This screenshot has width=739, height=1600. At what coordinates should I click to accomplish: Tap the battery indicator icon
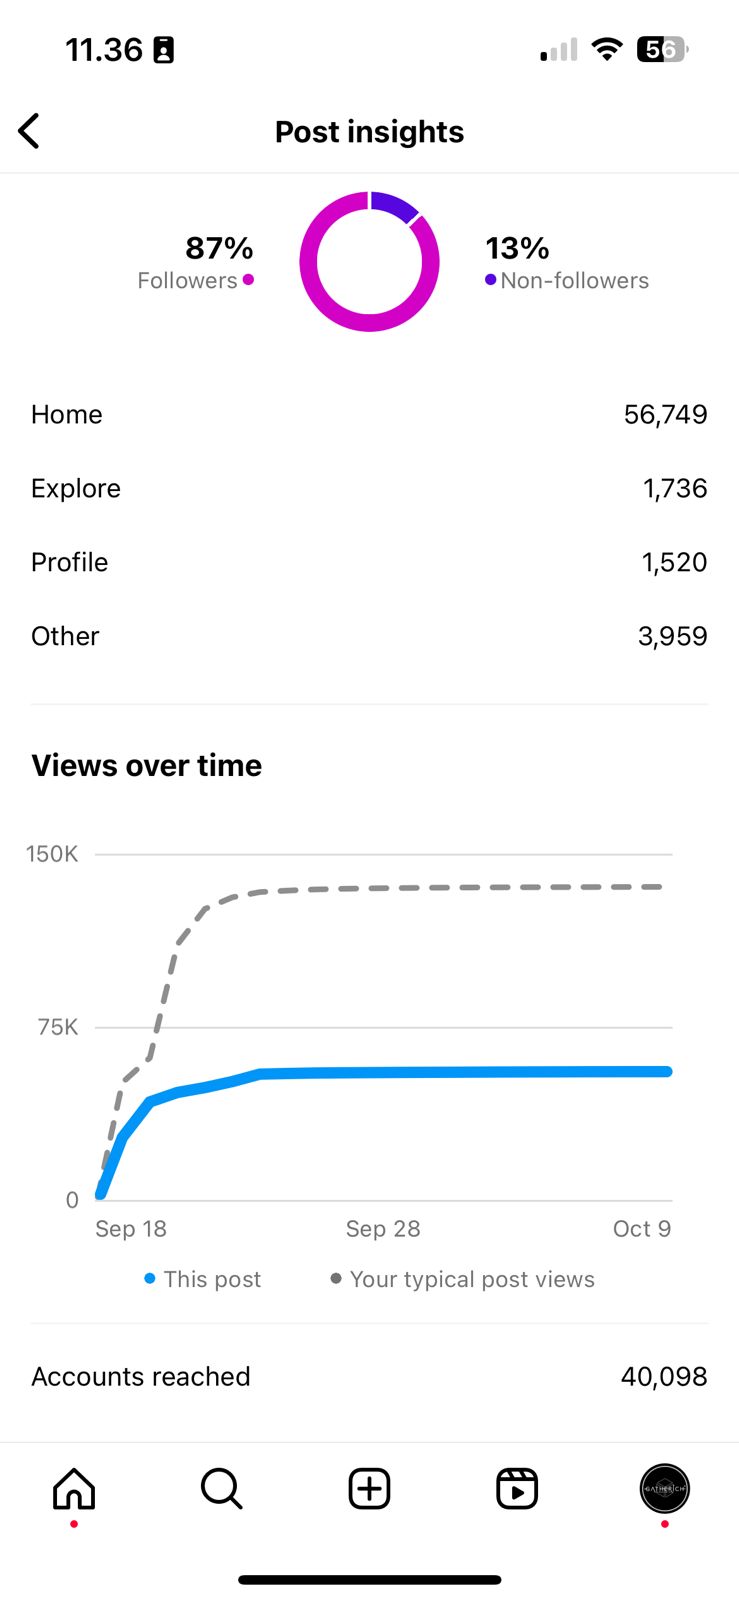(x=662, y=49)
